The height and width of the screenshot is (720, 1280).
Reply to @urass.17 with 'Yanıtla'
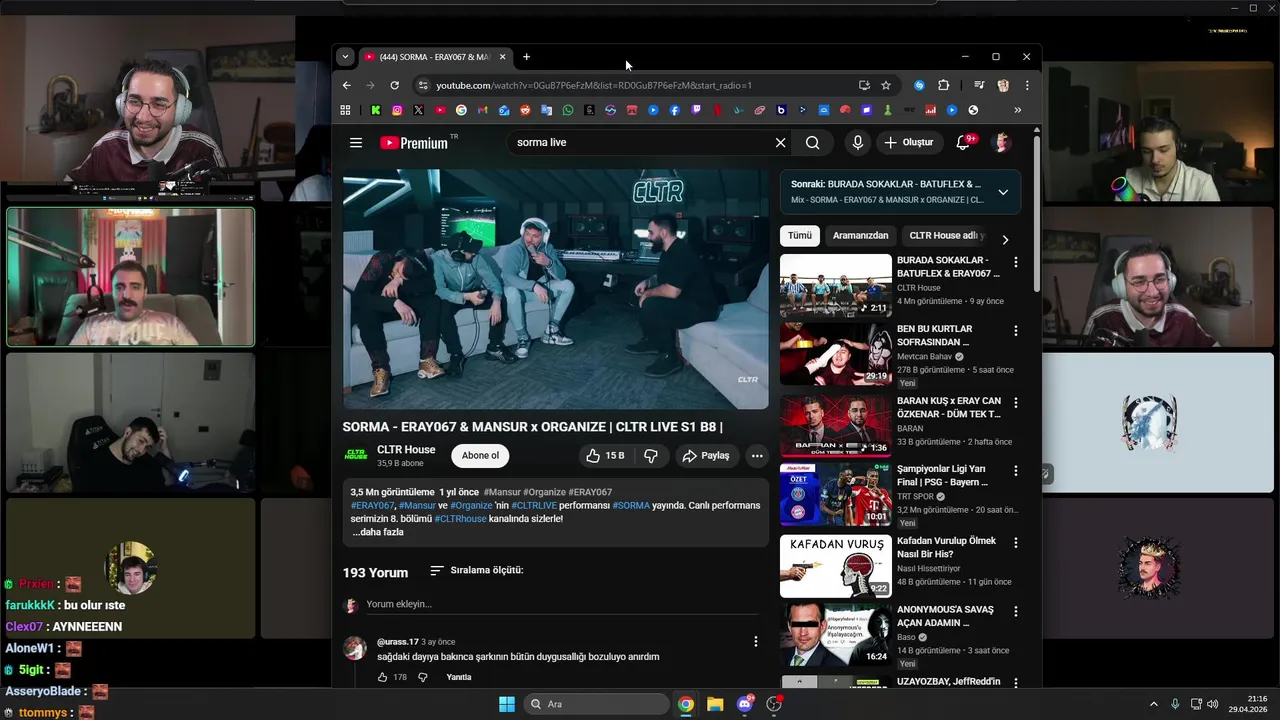tap(459, 677)
